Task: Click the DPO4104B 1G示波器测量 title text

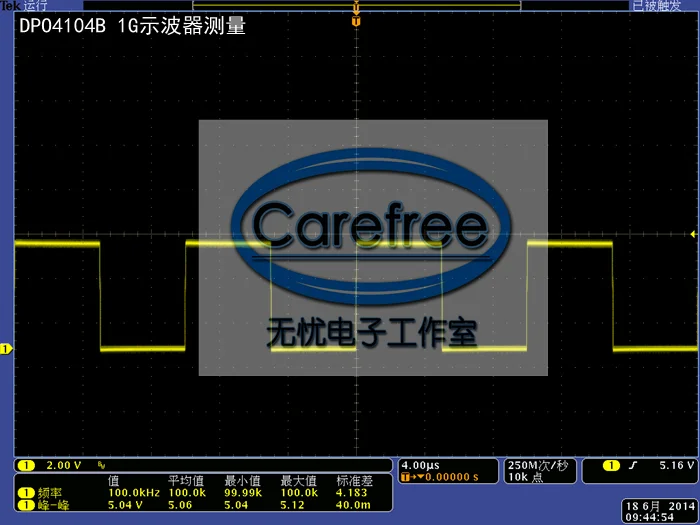Action: tap(132, 26)
